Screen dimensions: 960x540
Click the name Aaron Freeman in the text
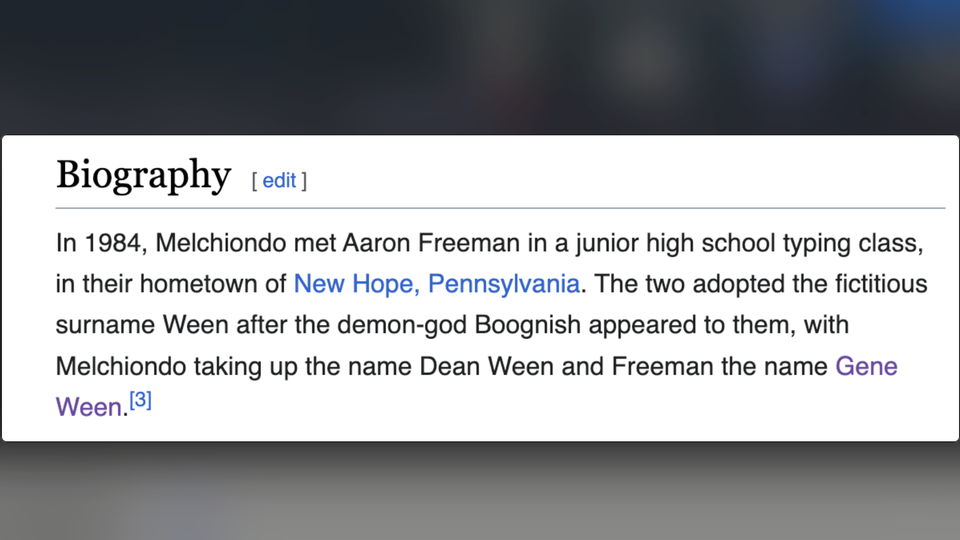coord(431,243)
